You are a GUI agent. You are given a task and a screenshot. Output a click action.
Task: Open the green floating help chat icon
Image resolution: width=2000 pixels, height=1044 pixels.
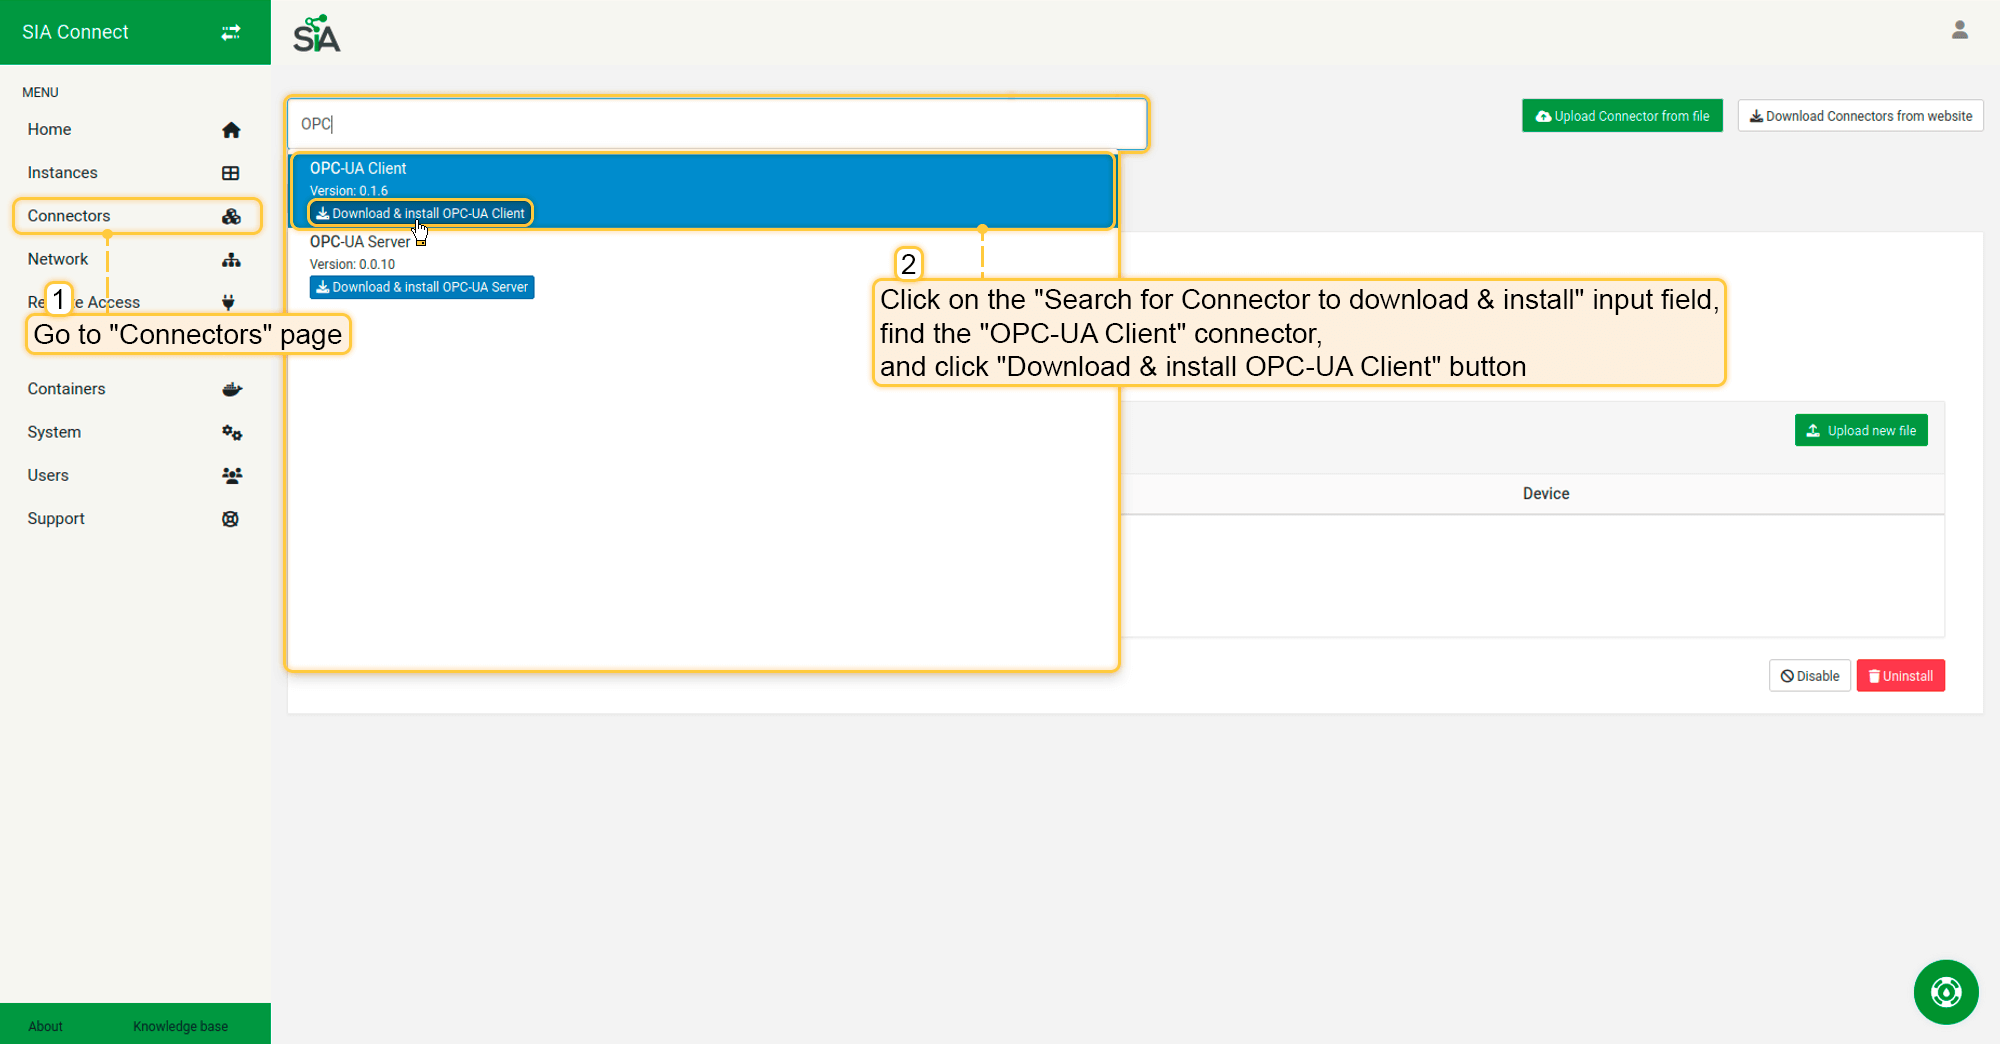pyautogui.click(x=1945, y=992)
